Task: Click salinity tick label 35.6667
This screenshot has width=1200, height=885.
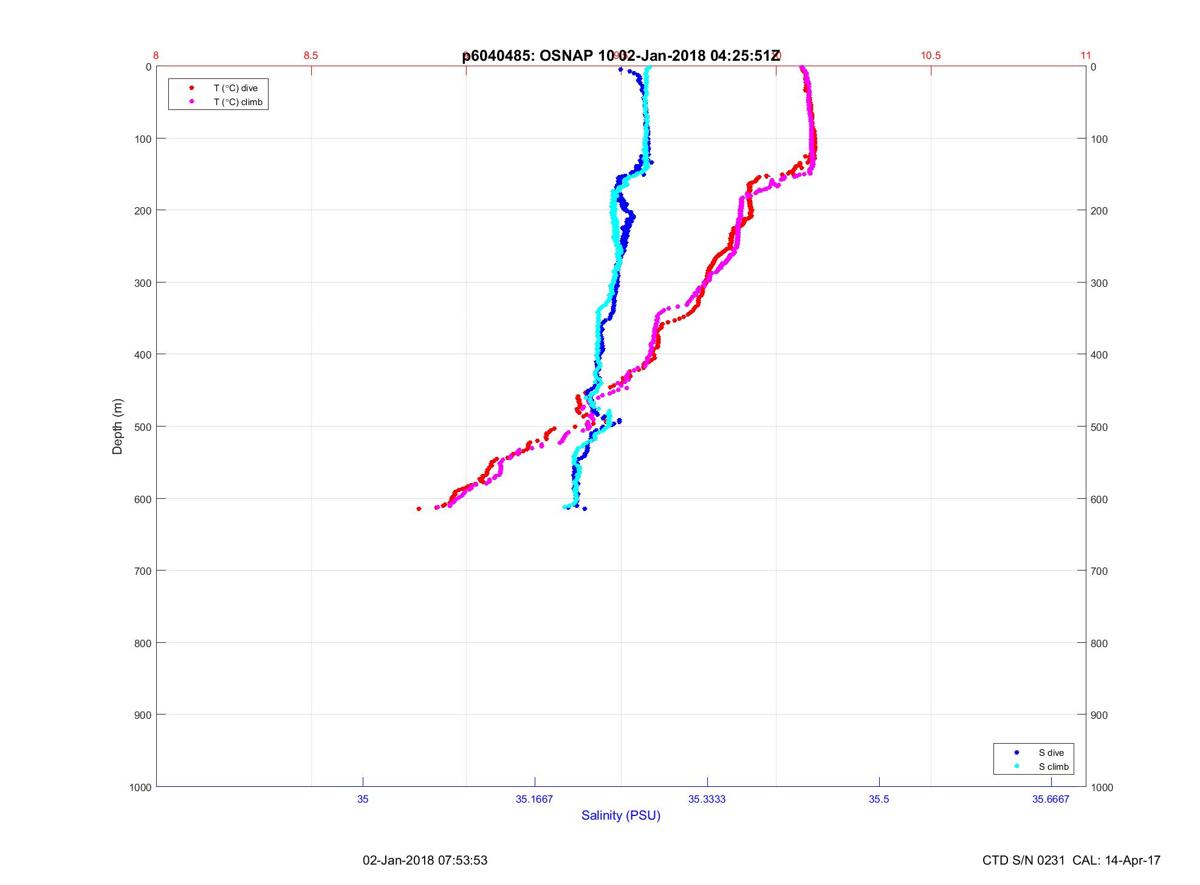Action: tap(1051, 798)
